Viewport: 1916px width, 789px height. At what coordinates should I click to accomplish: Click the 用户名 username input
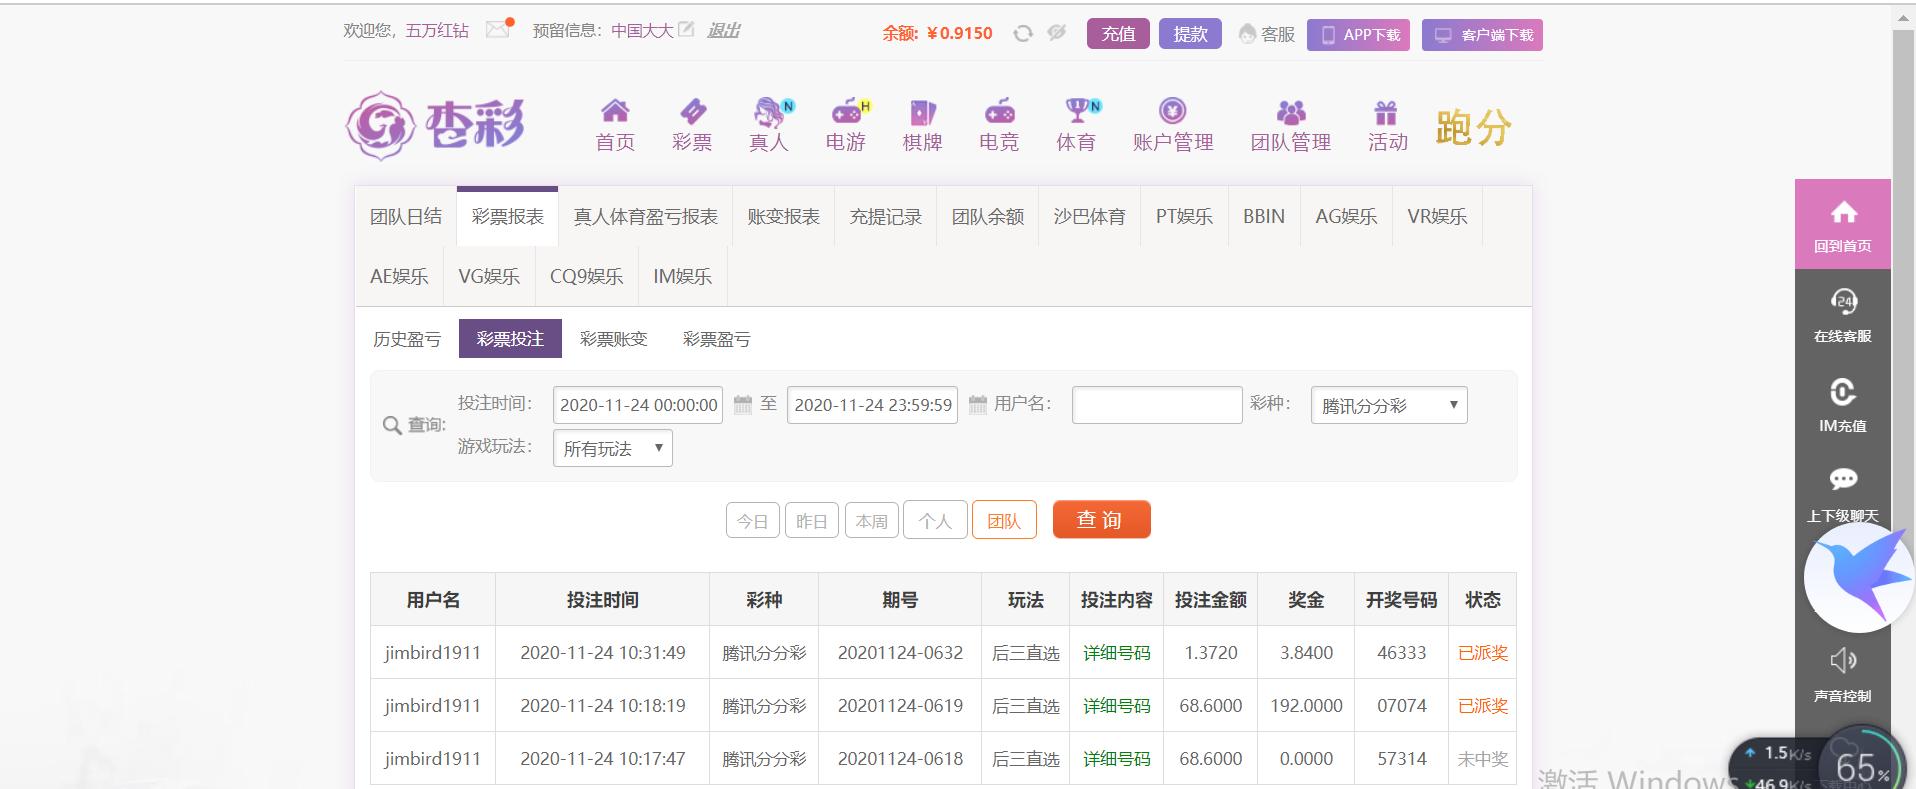pyautogui.click(x=1157, y=405)
